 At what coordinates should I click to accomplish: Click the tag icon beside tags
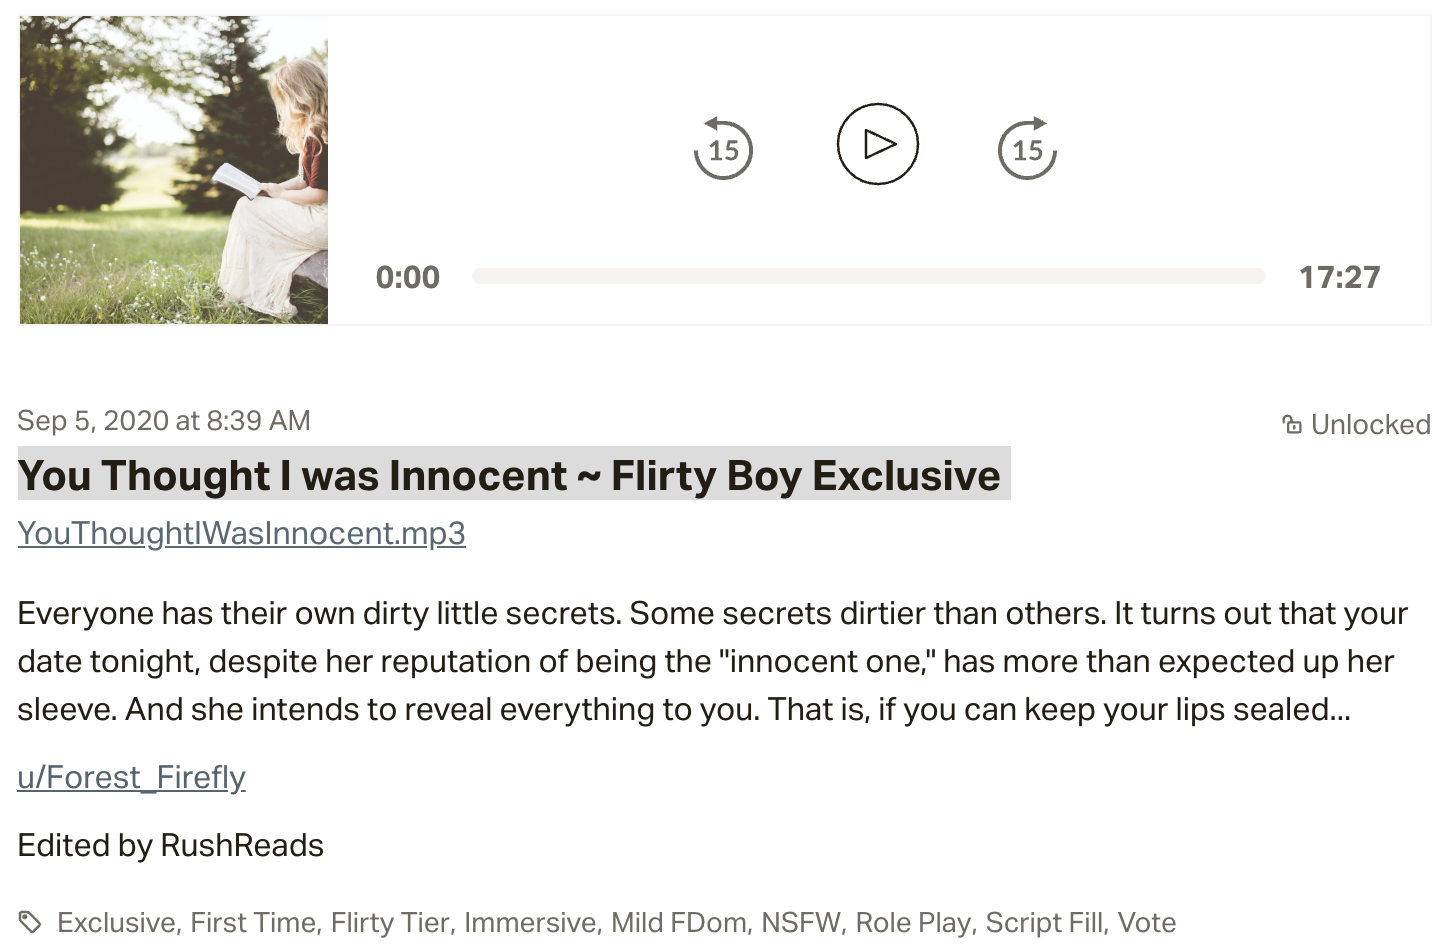point(30,922)
